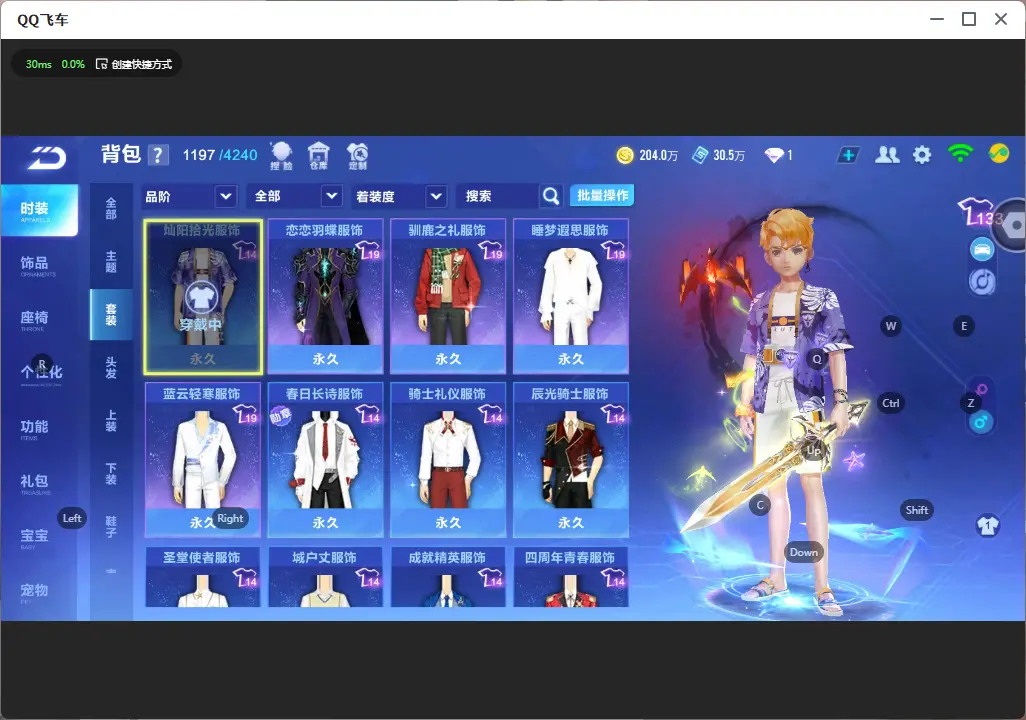Click the diamond currency icon
This screenshot has height=720, width=1026.
click(x=774, y=155)
